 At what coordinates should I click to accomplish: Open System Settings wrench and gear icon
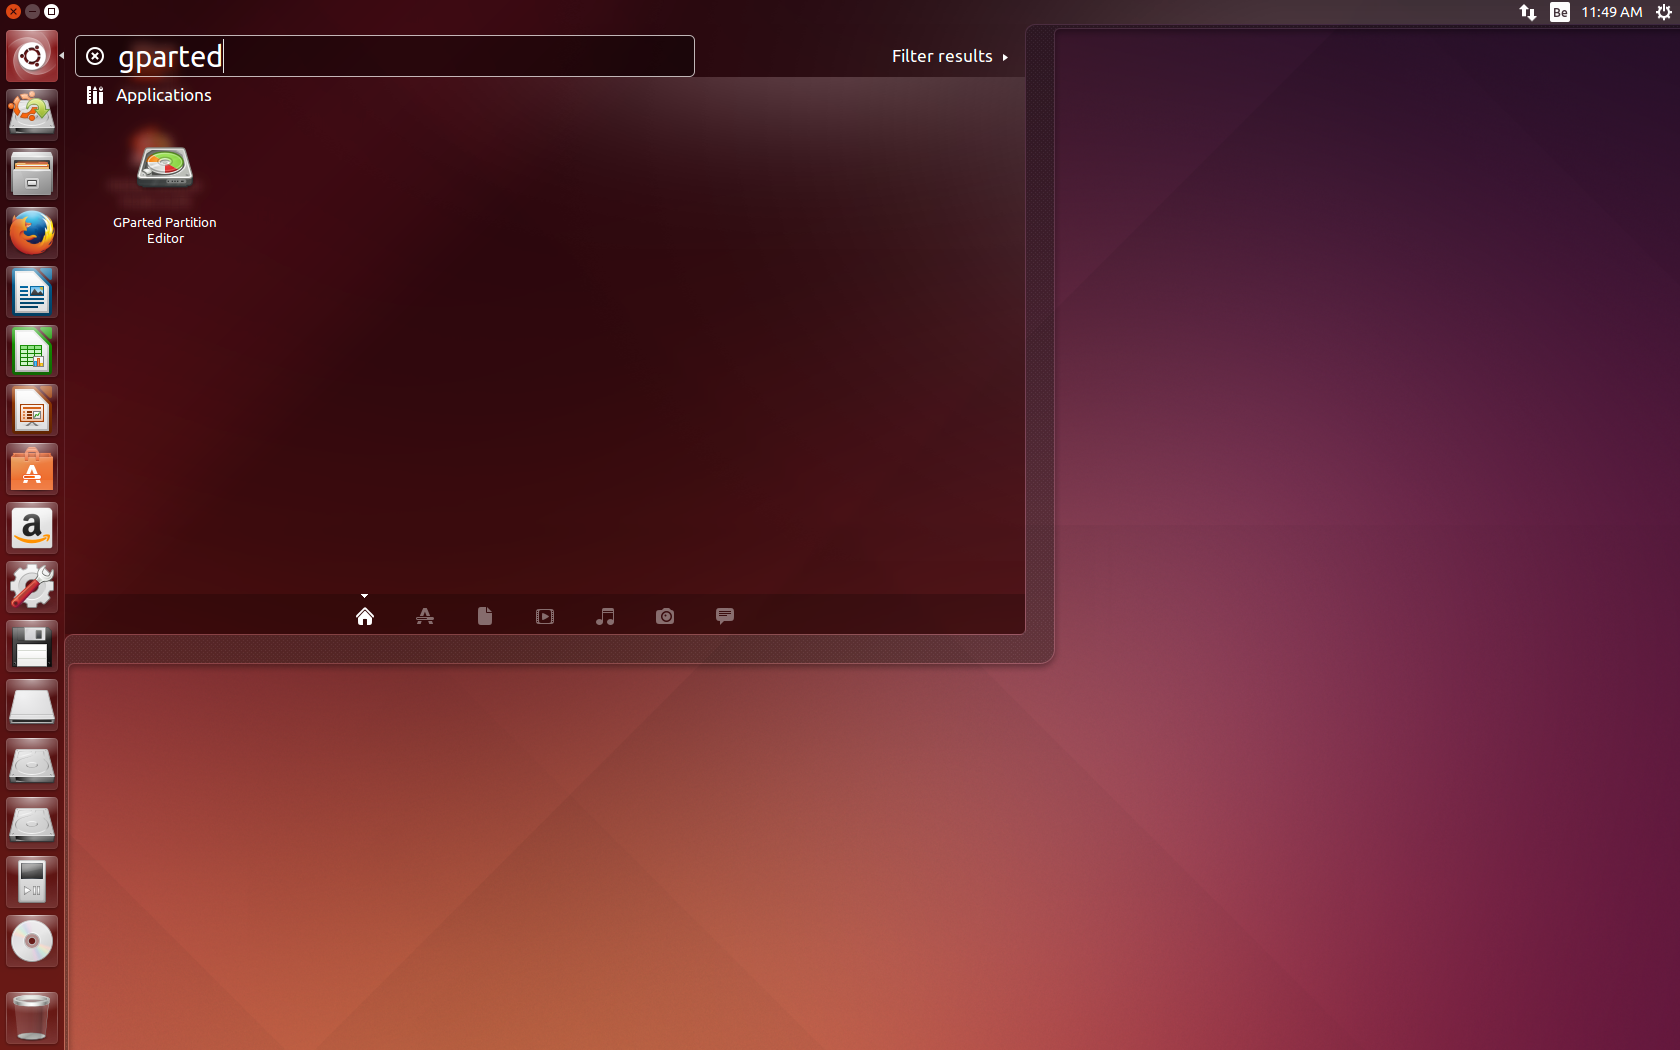pos(32,587)
